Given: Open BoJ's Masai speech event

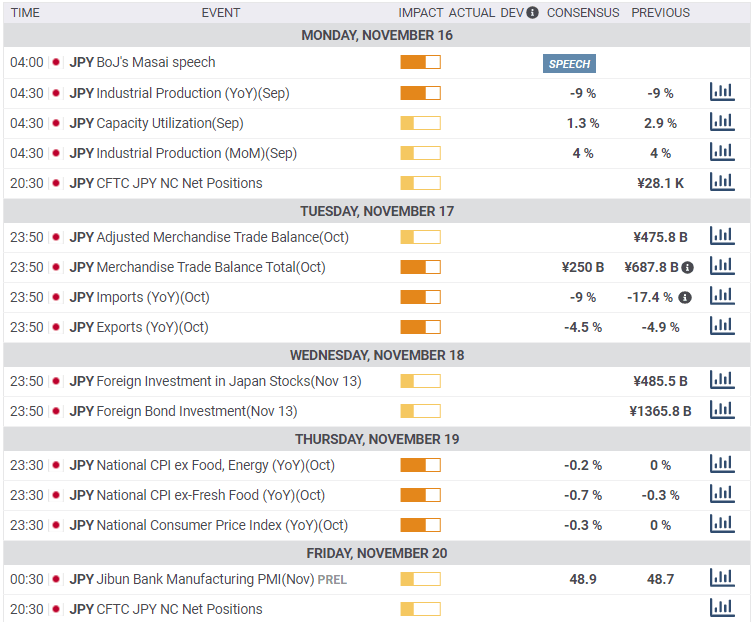Looking at the screenshot, I should [156, 62].
